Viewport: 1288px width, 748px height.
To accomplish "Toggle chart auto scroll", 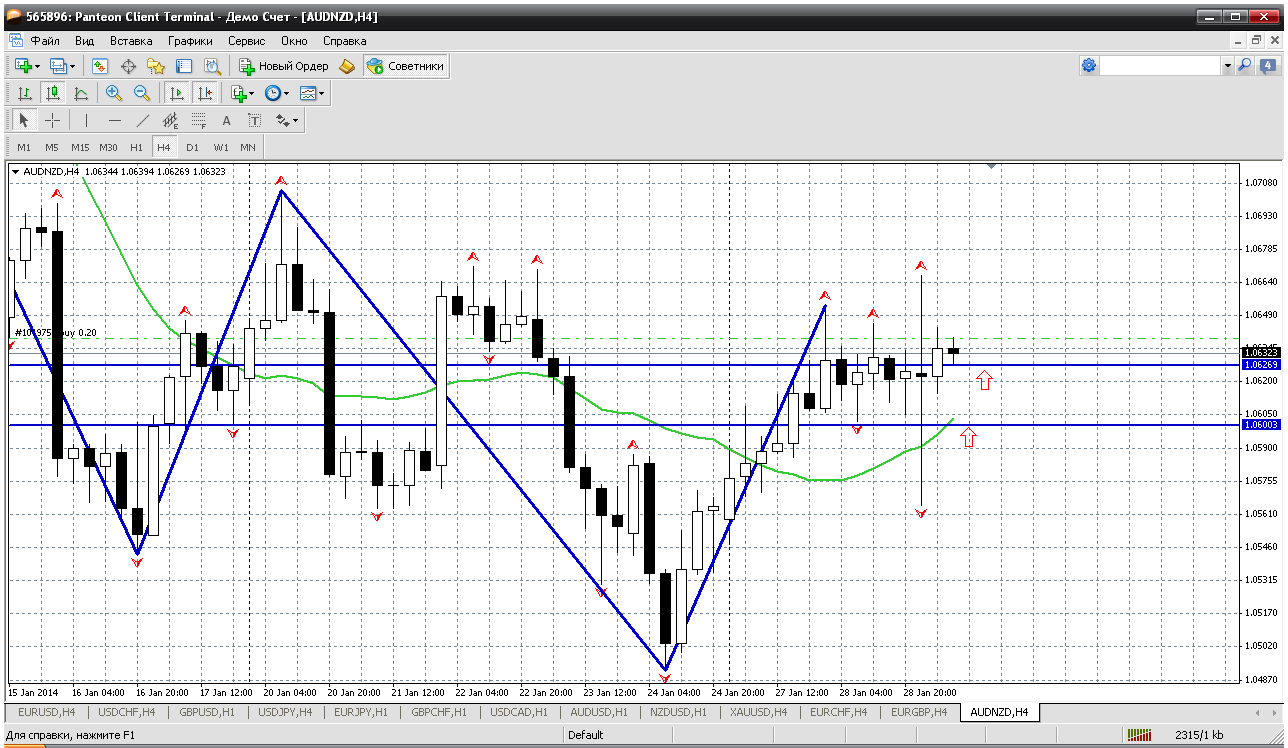I will pos(177,93).
